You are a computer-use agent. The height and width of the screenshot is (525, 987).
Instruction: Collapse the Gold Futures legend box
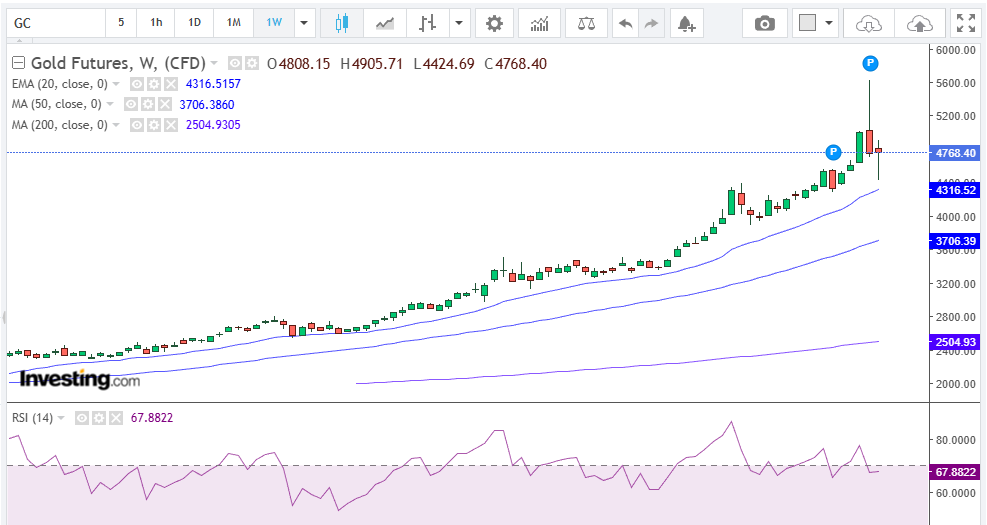coord(18,64)
